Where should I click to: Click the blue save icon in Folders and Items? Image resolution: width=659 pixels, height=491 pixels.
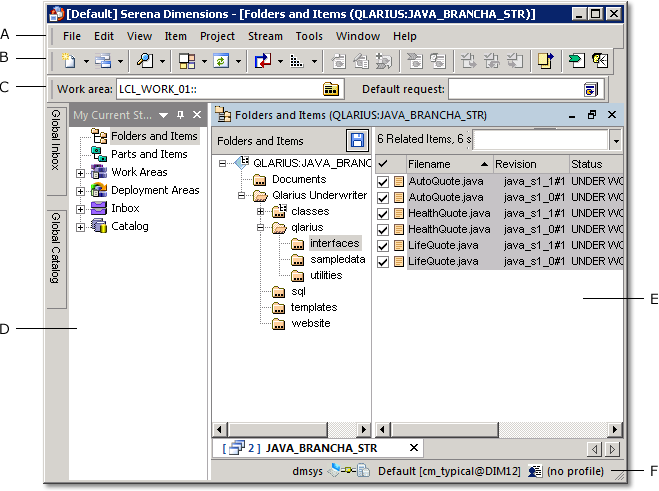pyautogui.click(x=356, y=141)
